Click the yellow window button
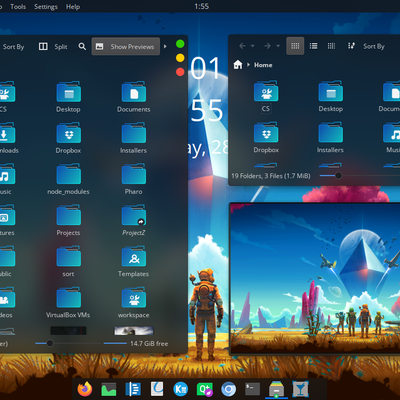The image size is (400, 400). (x=180, y=58)
